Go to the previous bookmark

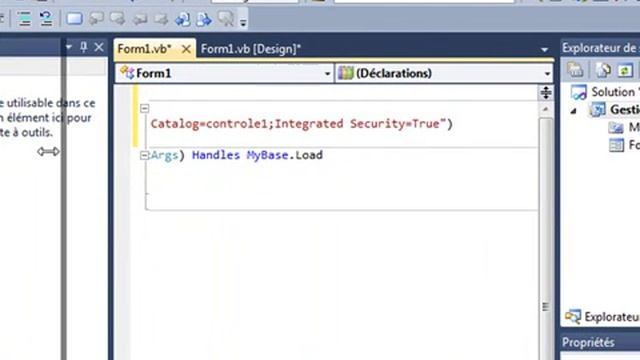[96, 18]
